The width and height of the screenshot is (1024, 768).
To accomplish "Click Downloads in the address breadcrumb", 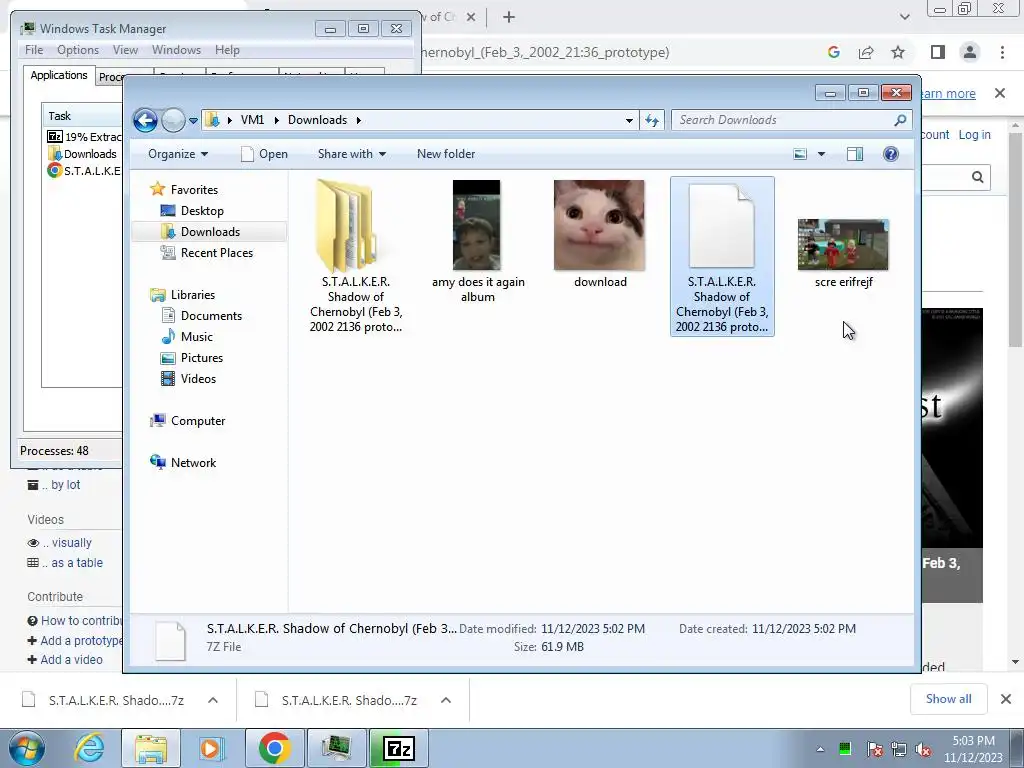I will (x=317, y=120).
